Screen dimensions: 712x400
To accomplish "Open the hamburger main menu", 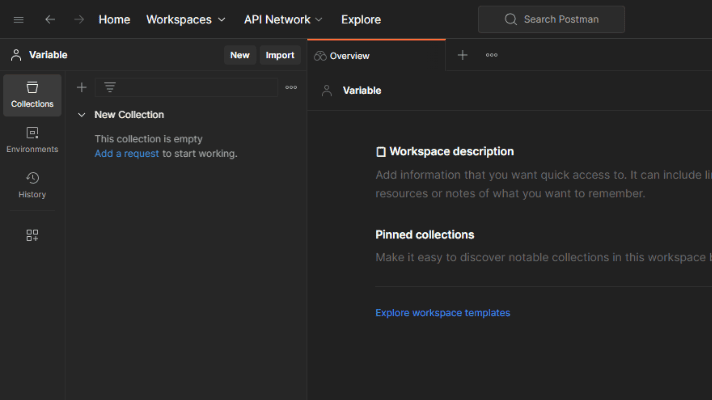I will (19, 20).
